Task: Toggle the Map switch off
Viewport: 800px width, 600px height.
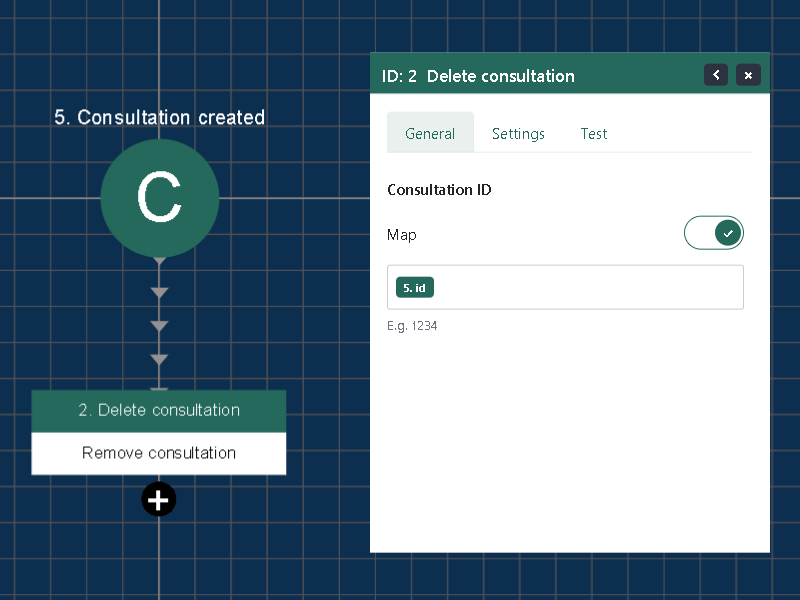Action: point(713,233)
